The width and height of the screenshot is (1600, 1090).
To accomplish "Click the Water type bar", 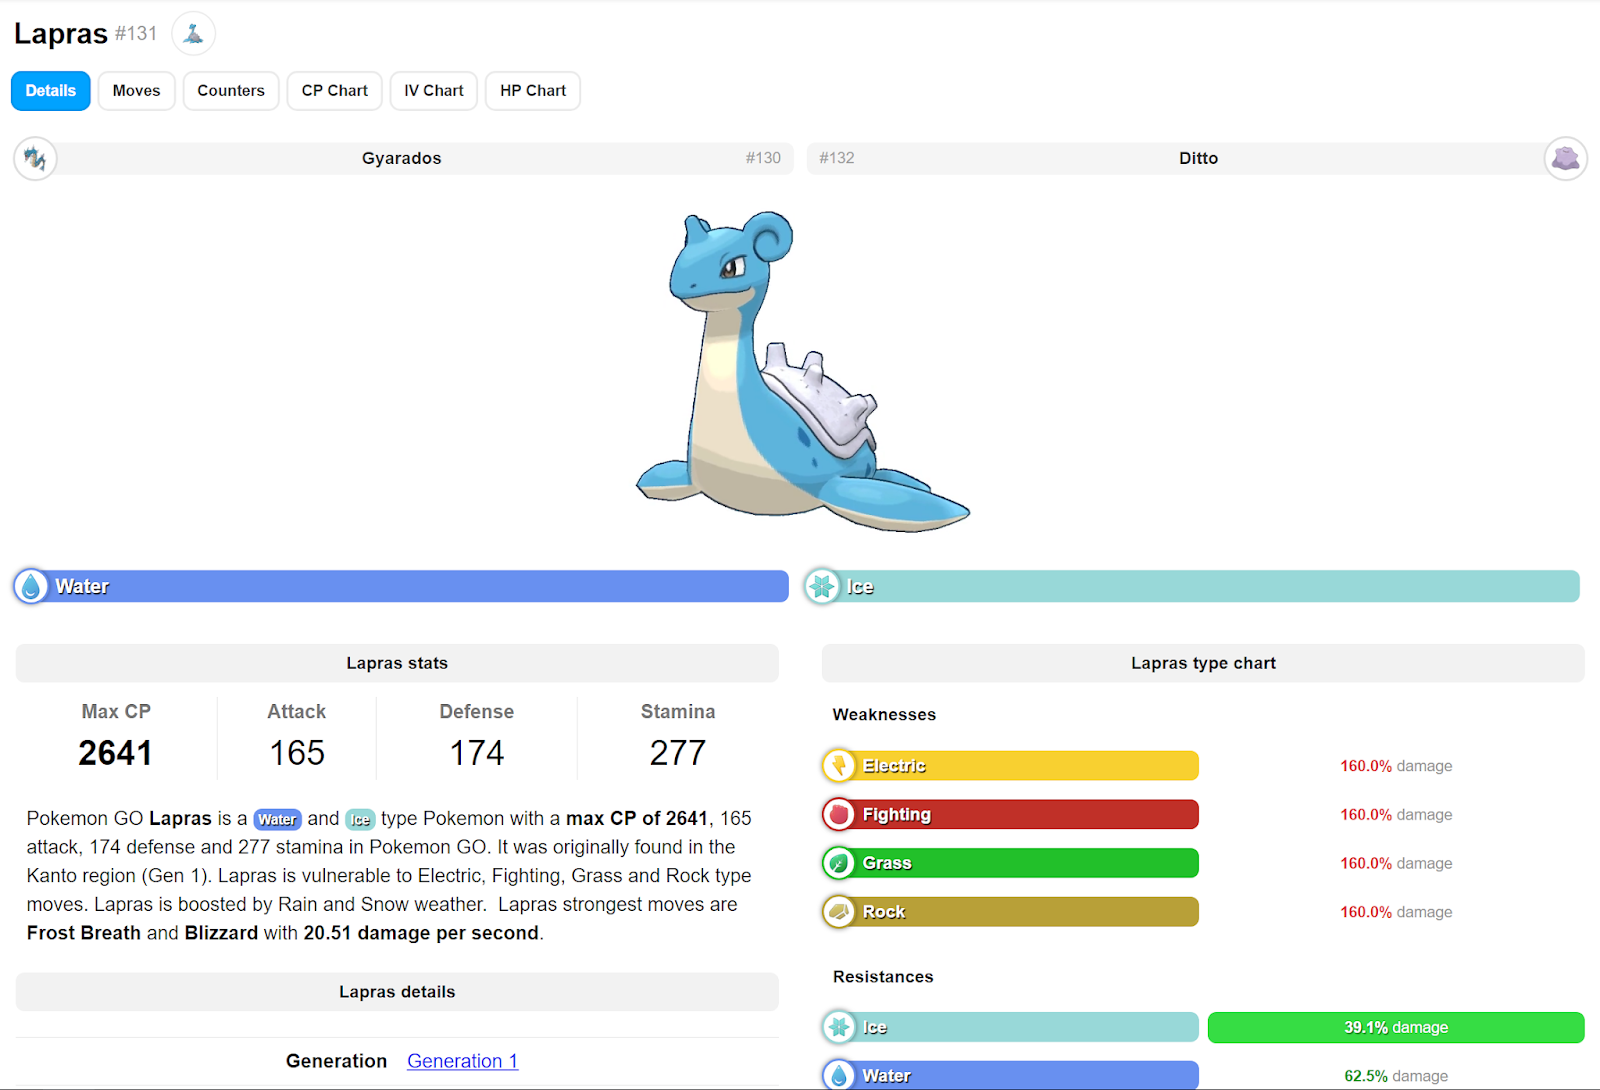I will 401,587.
